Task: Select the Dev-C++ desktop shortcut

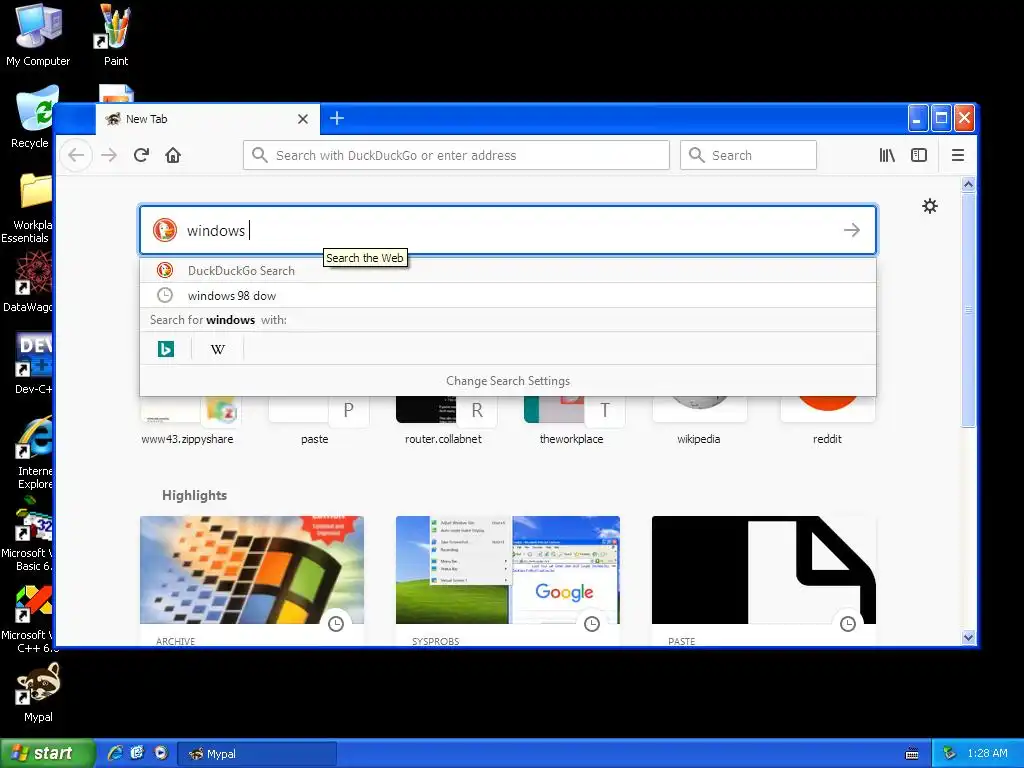Action: click(33, 363)
